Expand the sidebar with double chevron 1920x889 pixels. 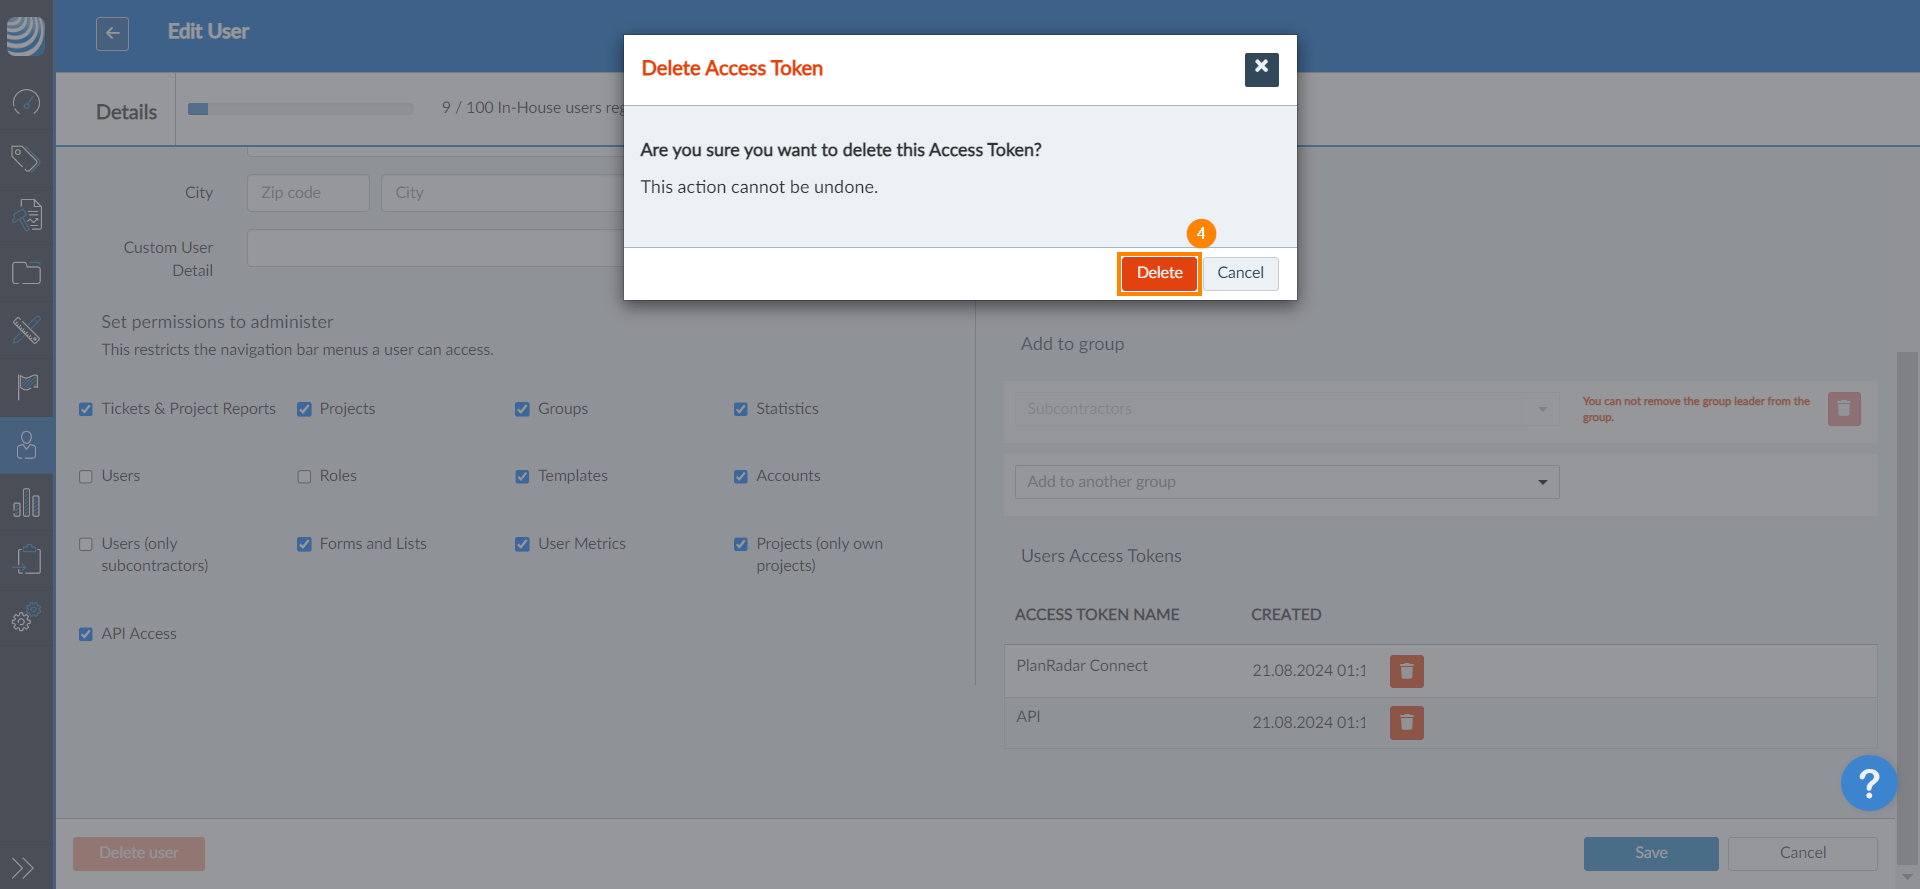tap(23, 867)
